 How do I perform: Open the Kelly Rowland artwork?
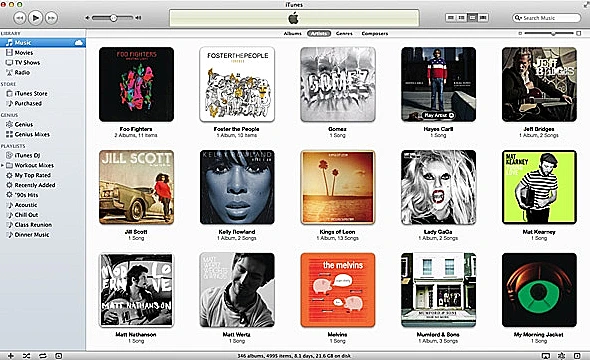click(237, 187)
